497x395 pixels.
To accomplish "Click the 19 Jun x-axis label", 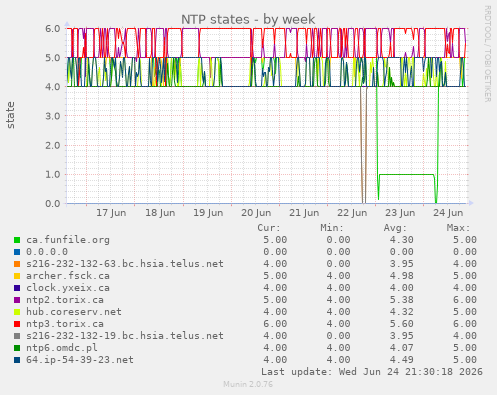I will coord(208,213).
